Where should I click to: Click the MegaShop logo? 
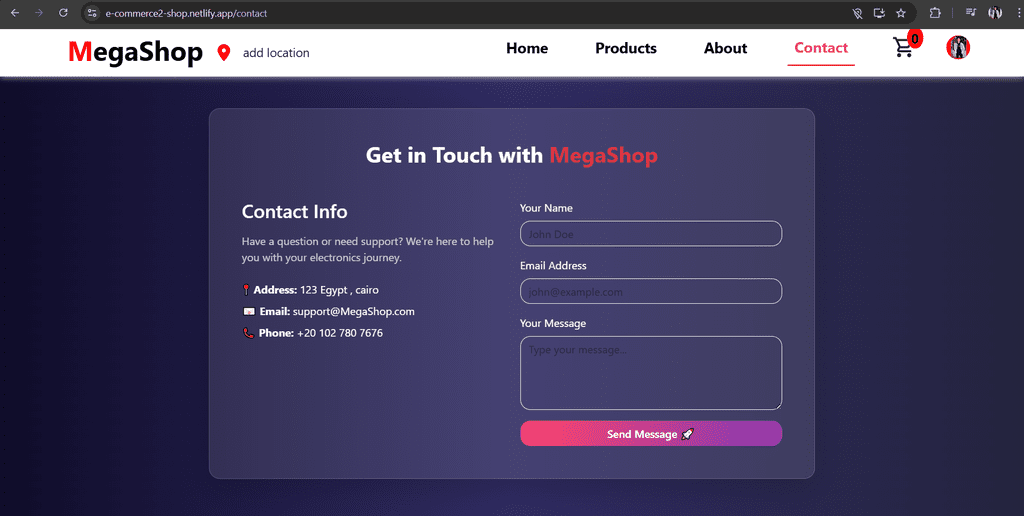tap(135, 52)
